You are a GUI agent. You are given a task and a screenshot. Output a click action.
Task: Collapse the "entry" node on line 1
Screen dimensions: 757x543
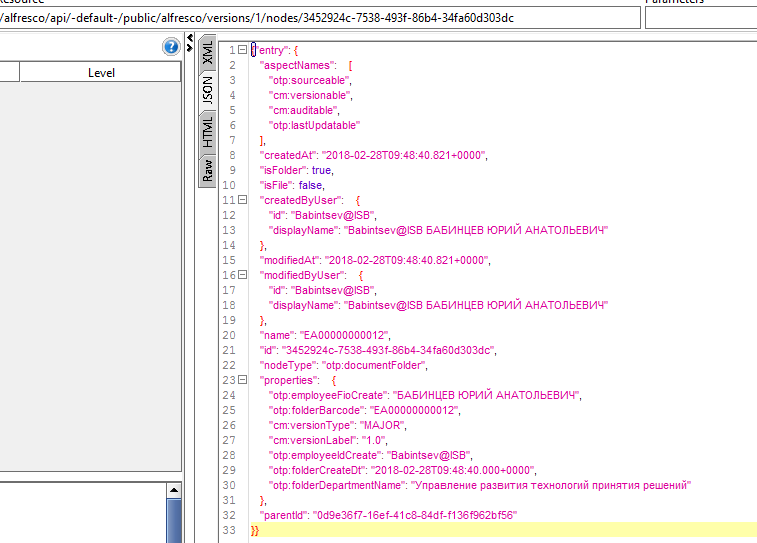[x=242, y=50]
